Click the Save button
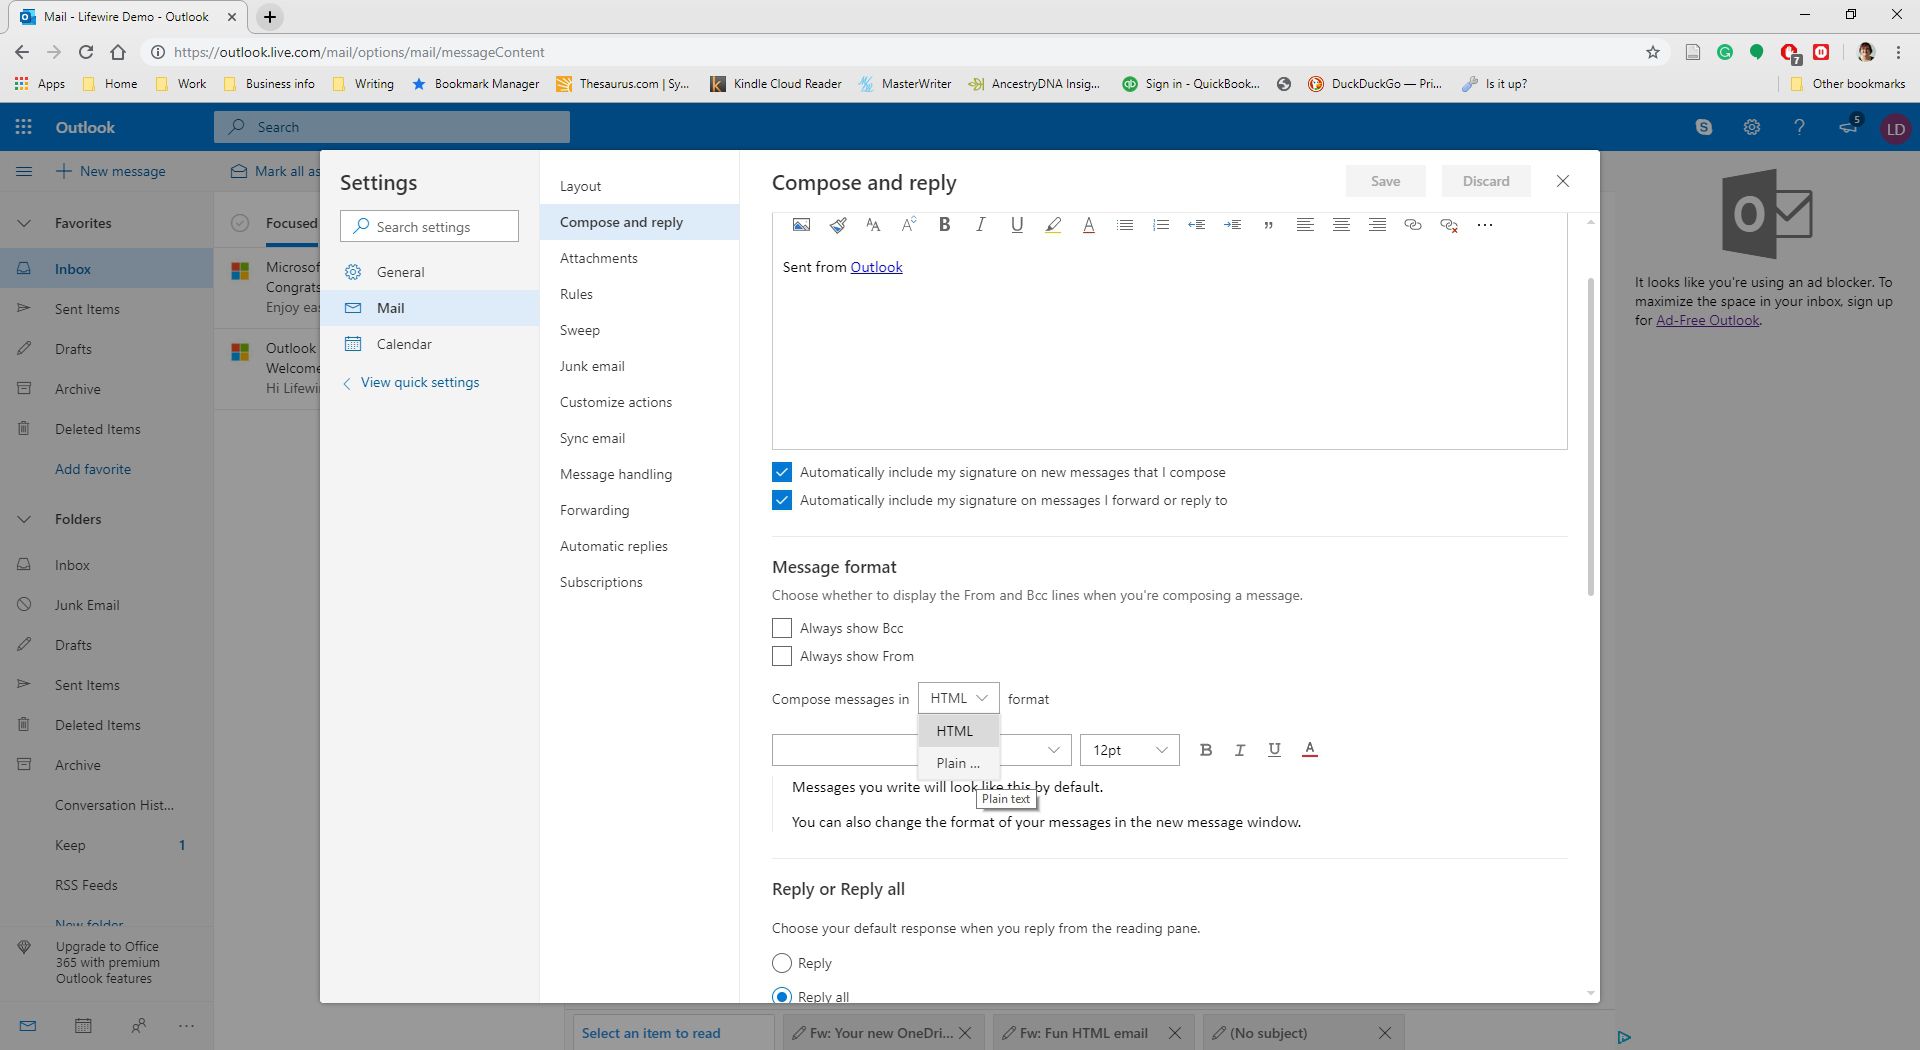 [1385, 181]
